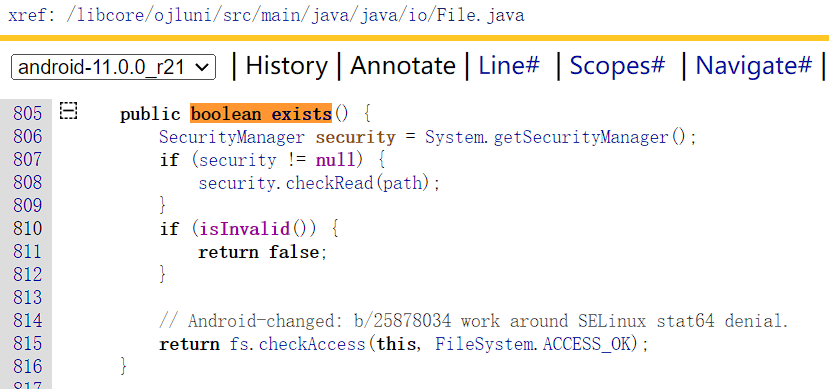Image resolution: width=829 pixels, height=389 pixels.
Task: Open the src directory link
Action: point(237,15)
